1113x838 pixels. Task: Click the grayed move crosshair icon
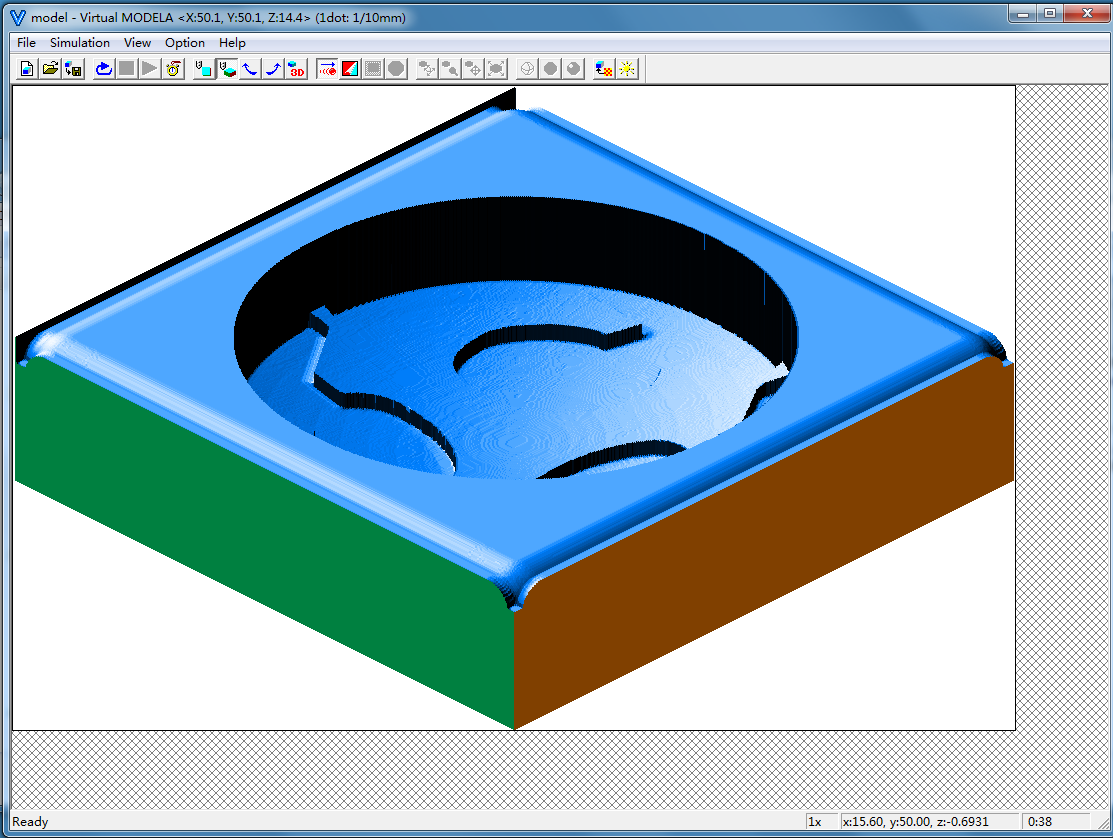coord(473,69)
